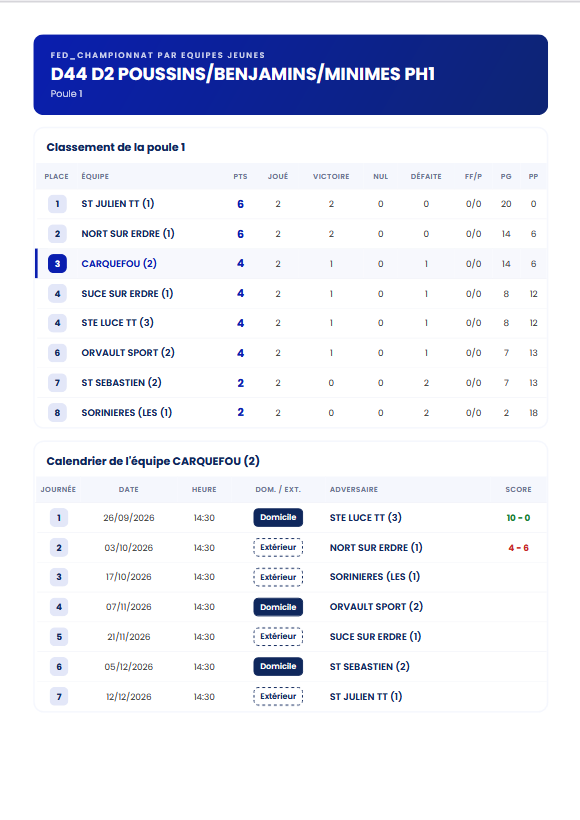Open team ST JULIEN TT (1) in ranking

coord(118,203)
